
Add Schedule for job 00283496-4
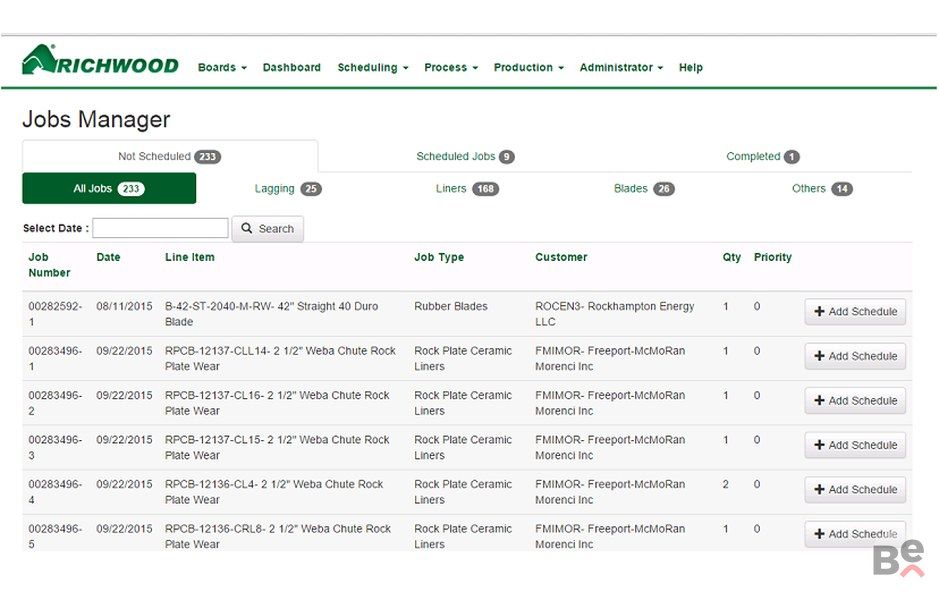coord(855,490)
